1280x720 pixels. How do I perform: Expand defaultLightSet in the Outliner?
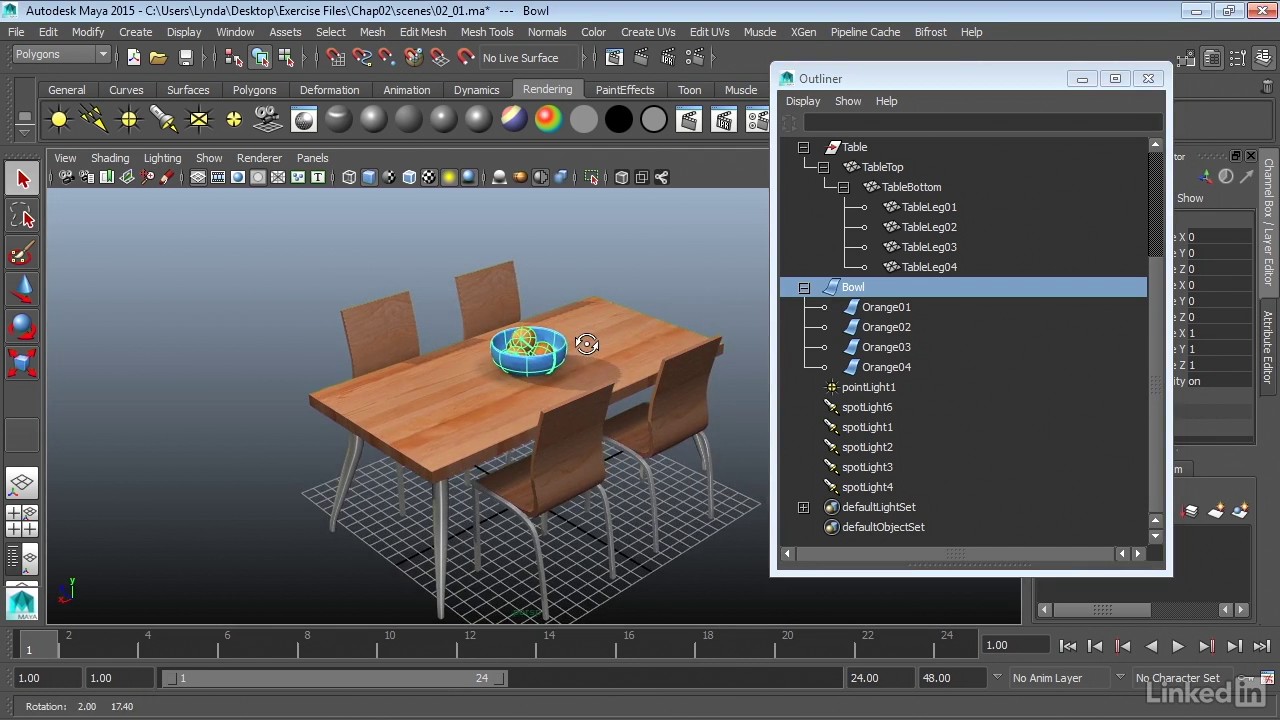[x=803, y=507]
